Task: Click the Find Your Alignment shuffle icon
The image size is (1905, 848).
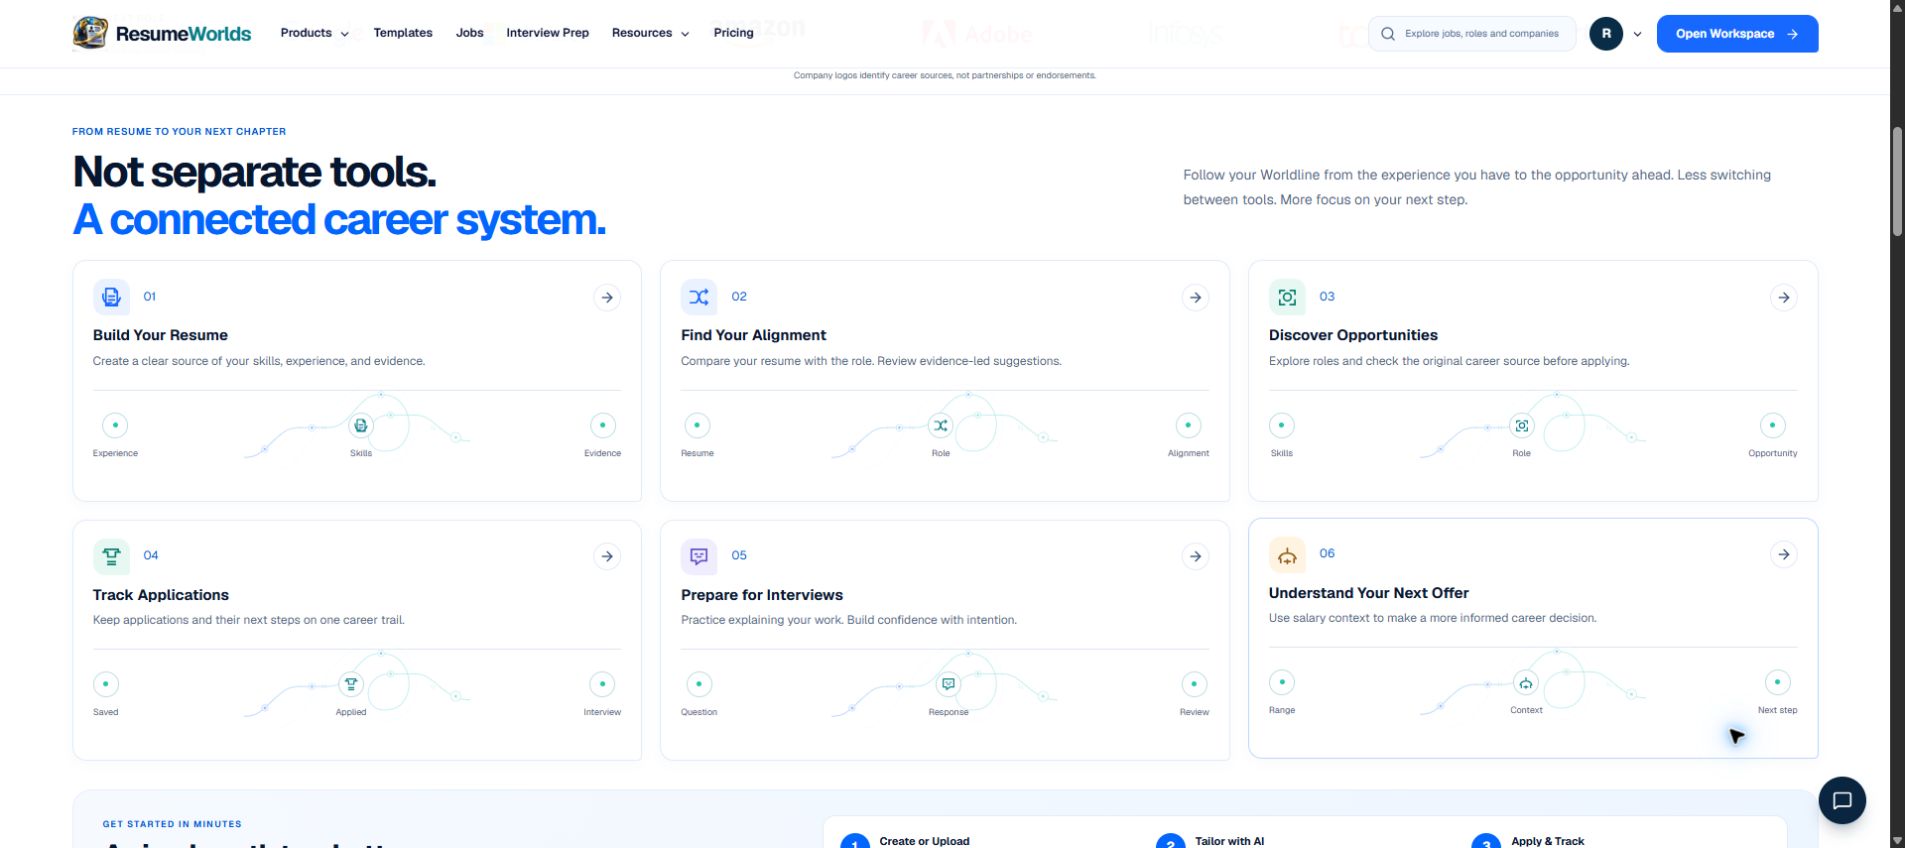Action: point(699,297)
